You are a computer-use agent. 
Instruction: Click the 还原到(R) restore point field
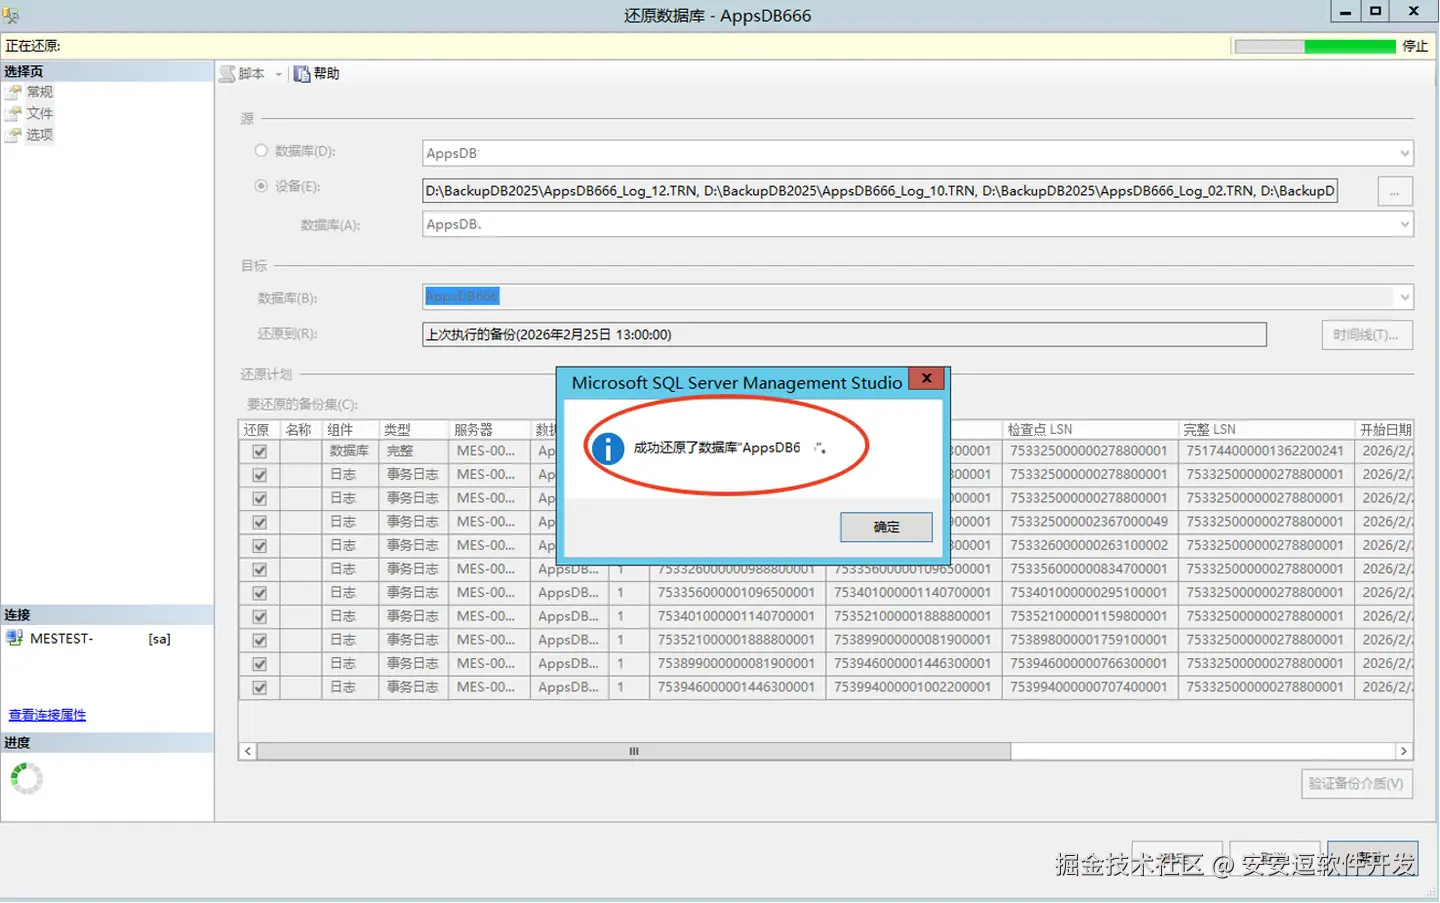(844, 335)
